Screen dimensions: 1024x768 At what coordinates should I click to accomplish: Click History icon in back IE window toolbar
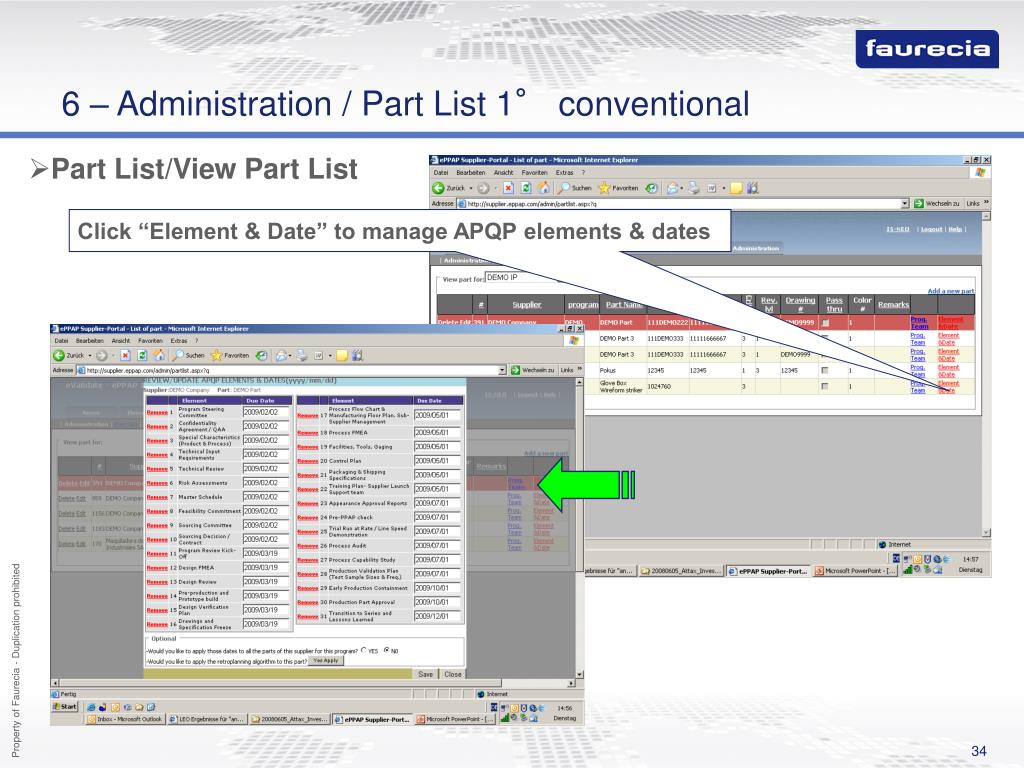(x=651, y=188)
